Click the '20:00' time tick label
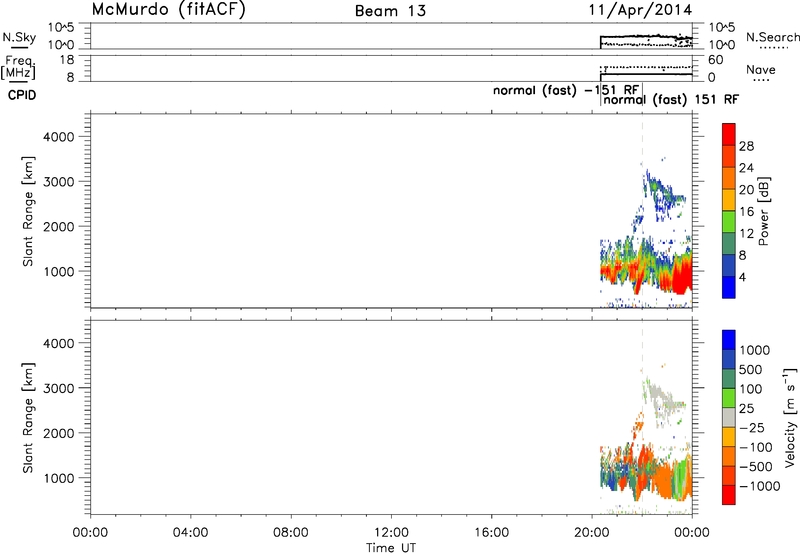 [592, 533]
